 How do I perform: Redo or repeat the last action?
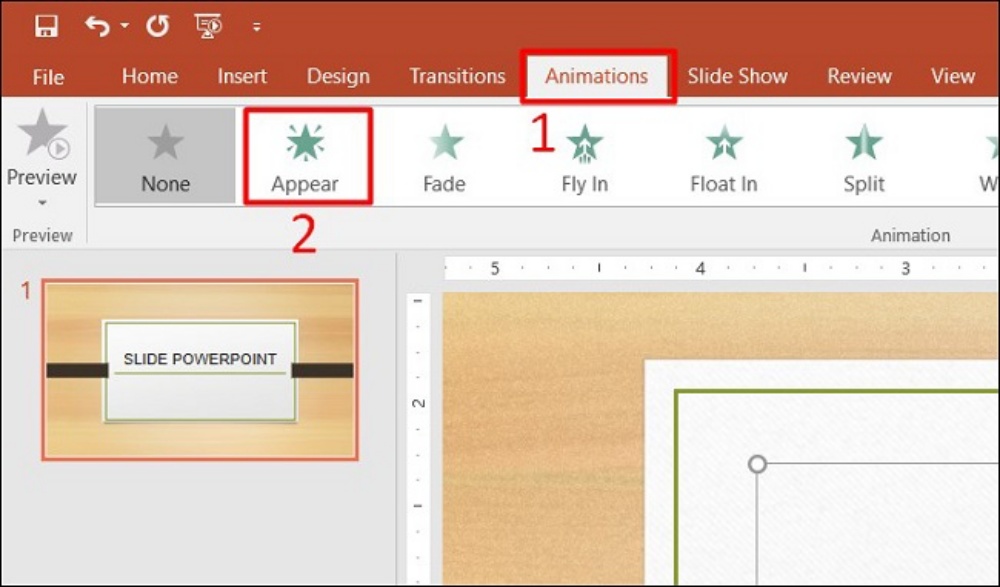(x=157, y=26)
